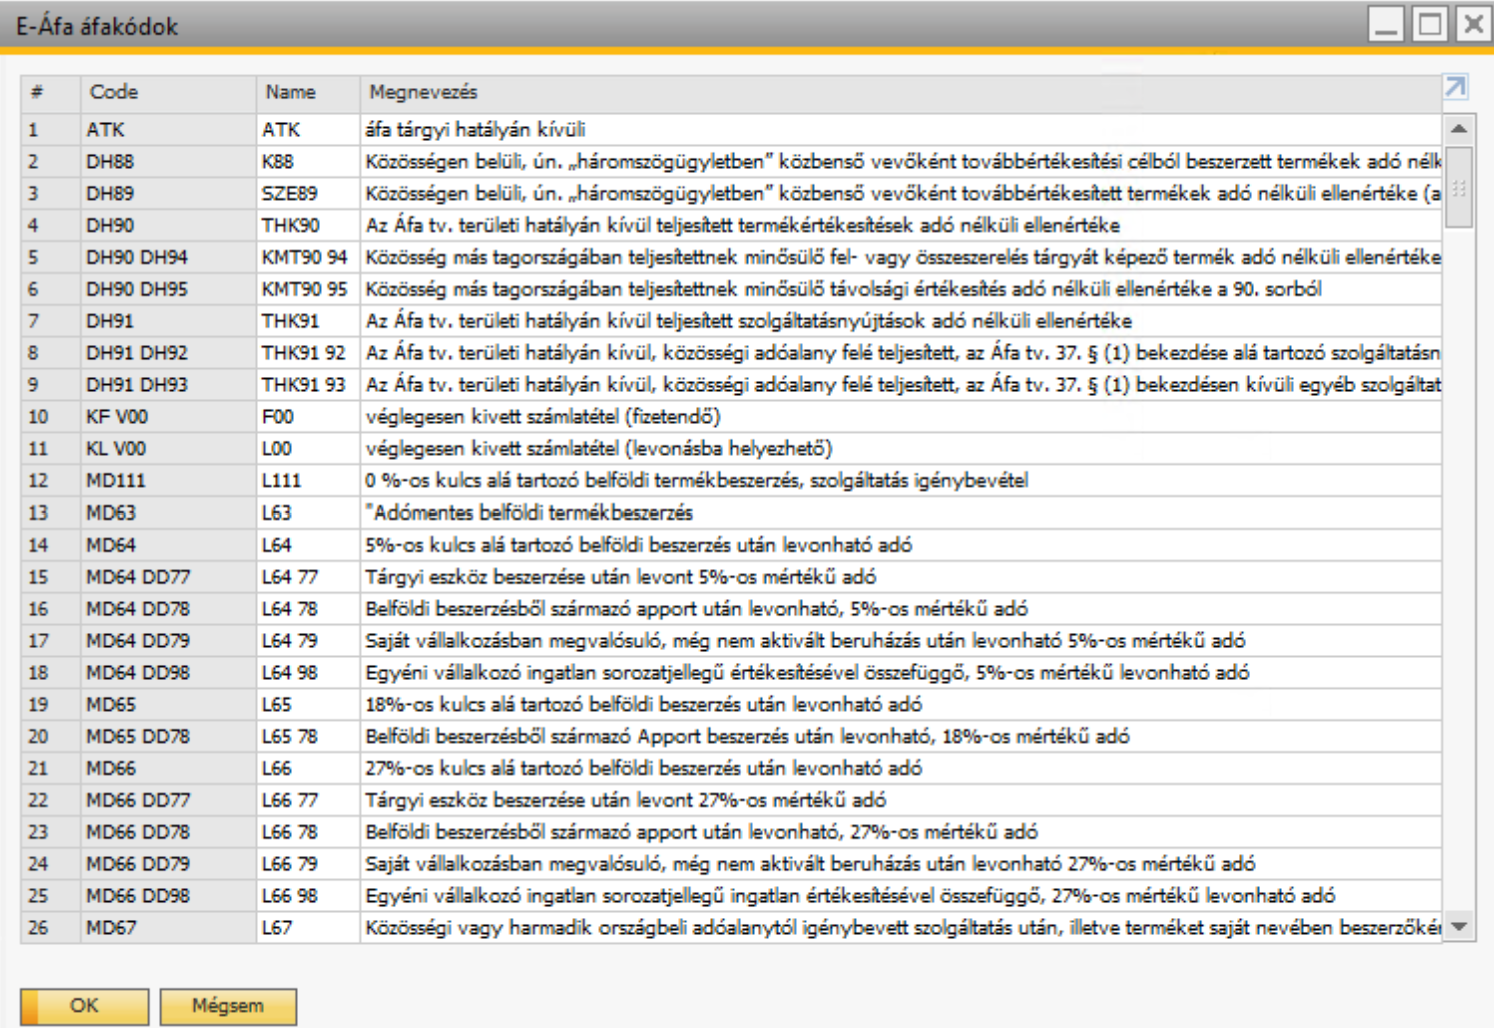Select the MD64 DD79 code cell
Viewport: 1494px width, 1028px height.
168,641
